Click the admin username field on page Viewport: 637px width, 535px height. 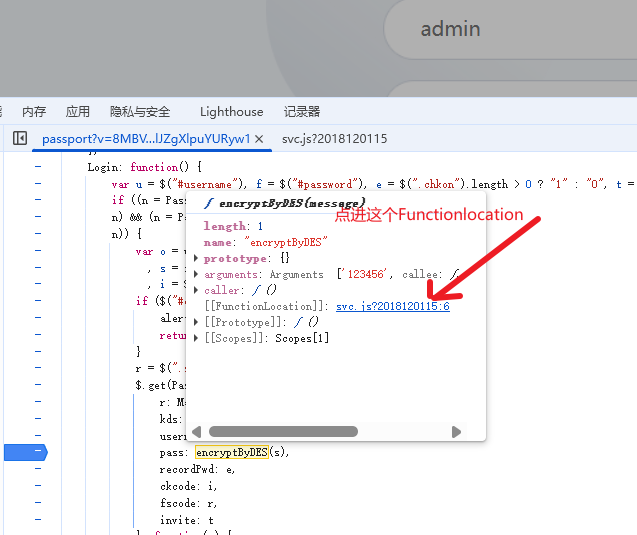point(510,30)
